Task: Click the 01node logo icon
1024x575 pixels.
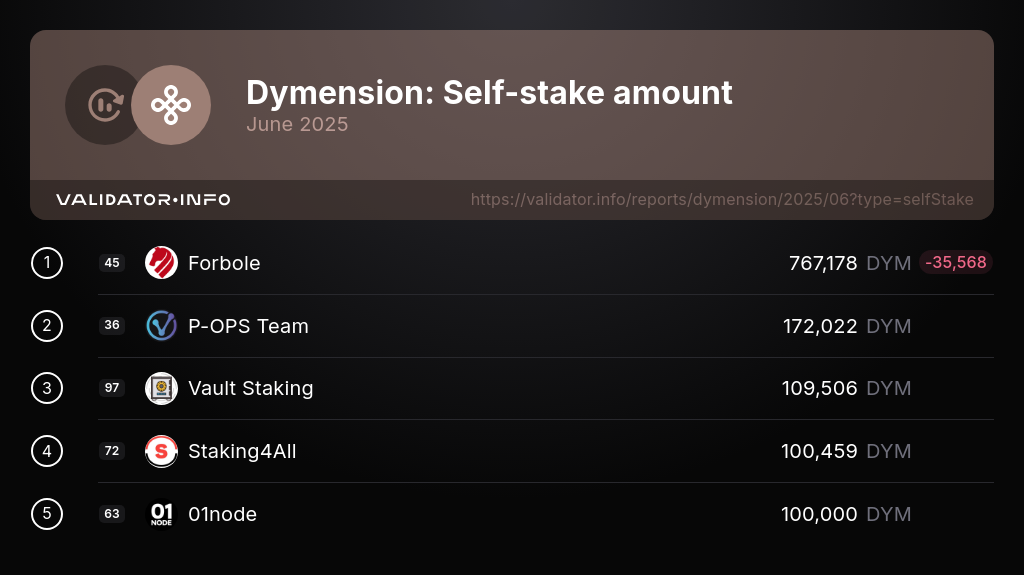Action: 161,514
